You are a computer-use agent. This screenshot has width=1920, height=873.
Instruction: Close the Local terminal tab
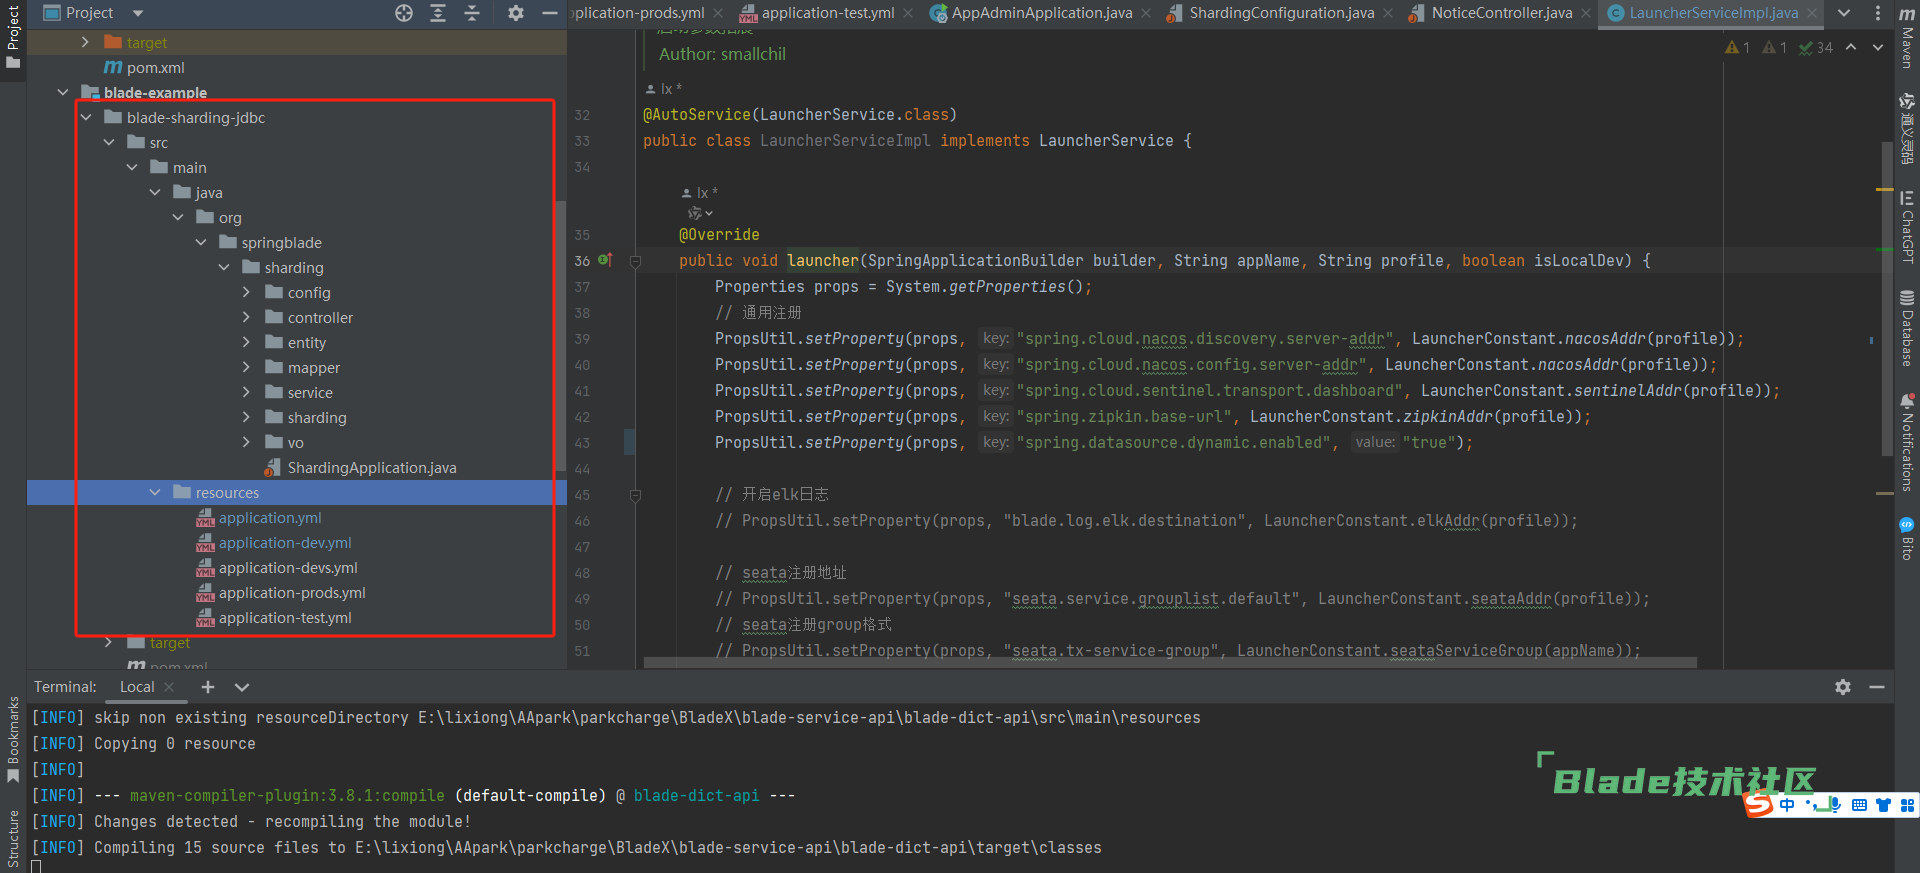pos(169,687)
